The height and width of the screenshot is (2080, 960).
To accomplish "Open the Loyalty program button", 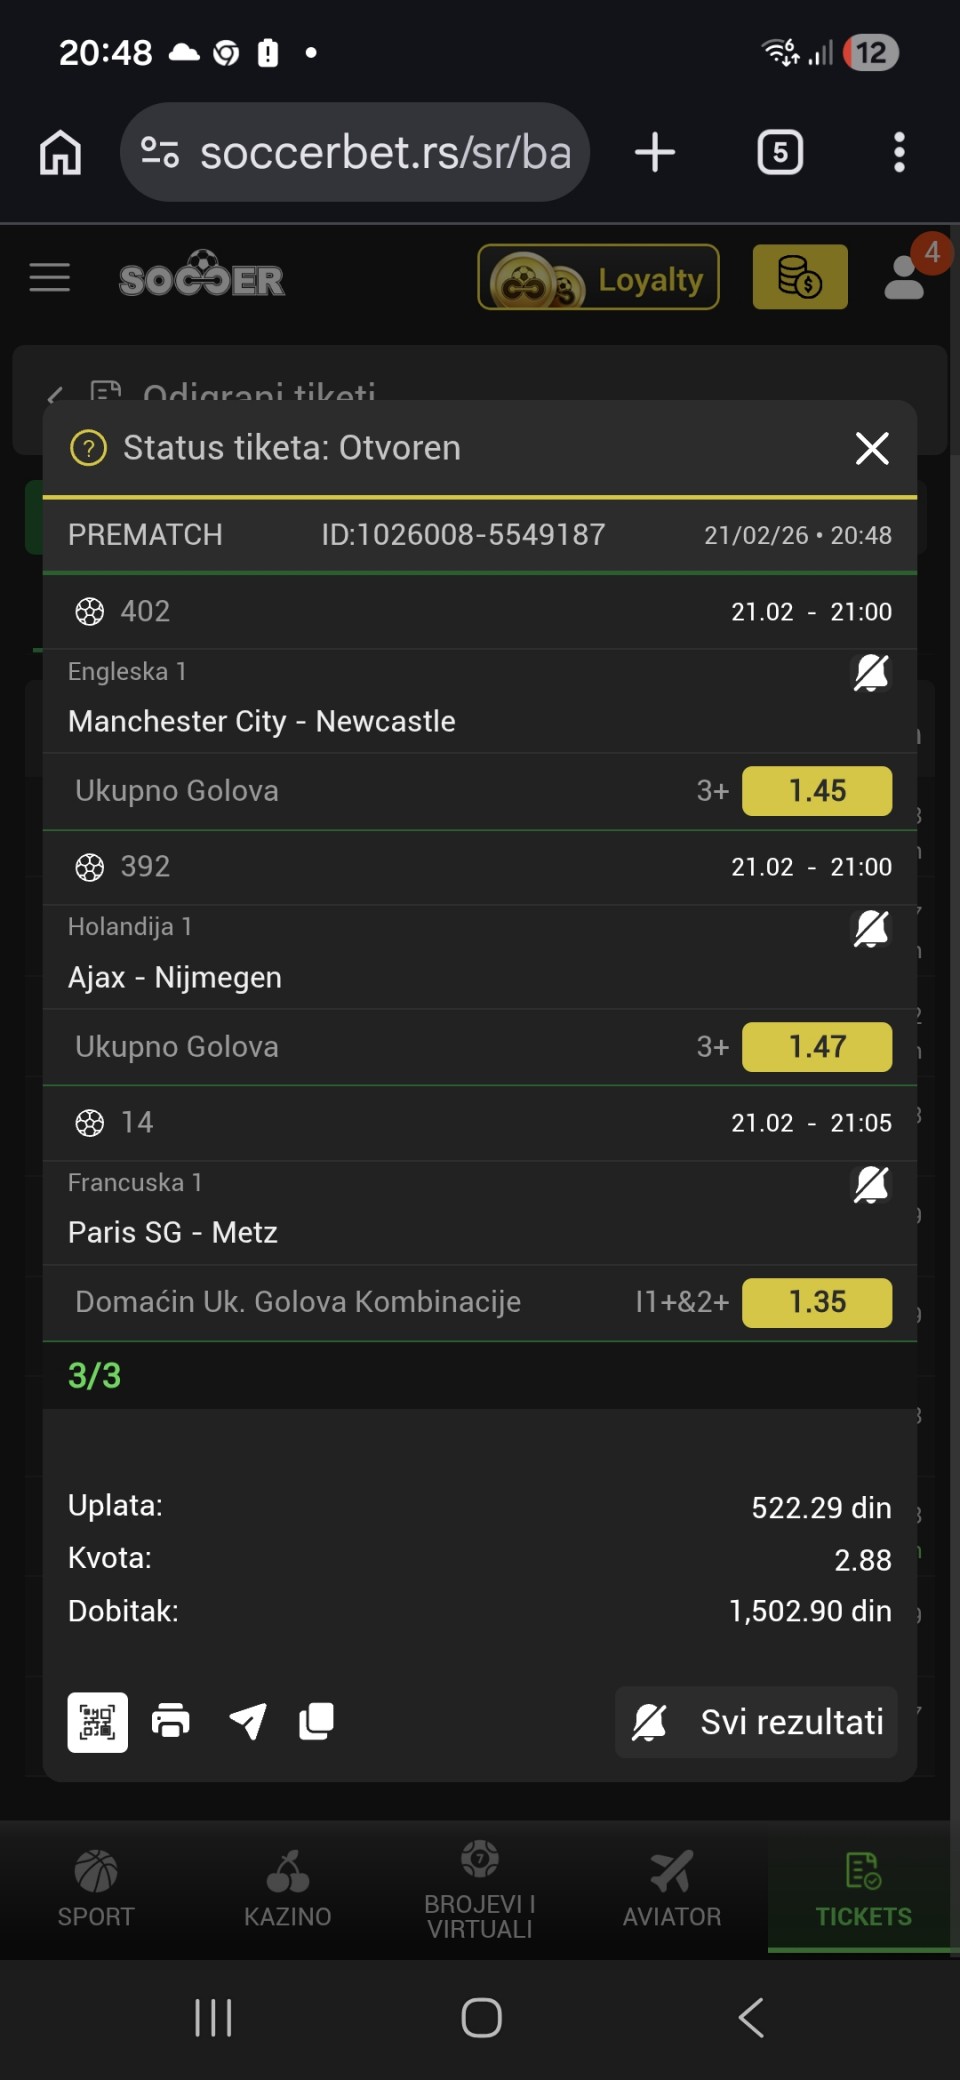I will click(598, 277).
